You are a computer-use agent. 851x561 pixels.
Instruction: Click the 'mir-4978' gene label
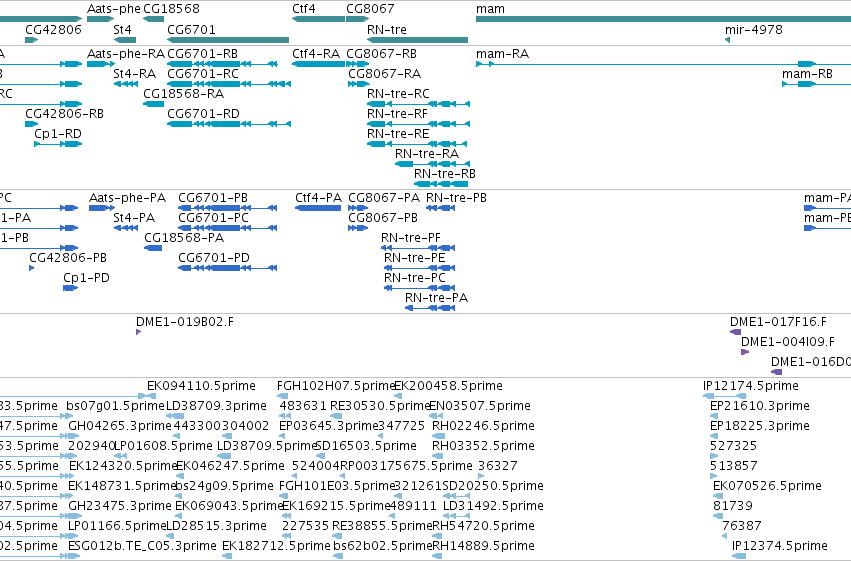(x=753, y=29)
